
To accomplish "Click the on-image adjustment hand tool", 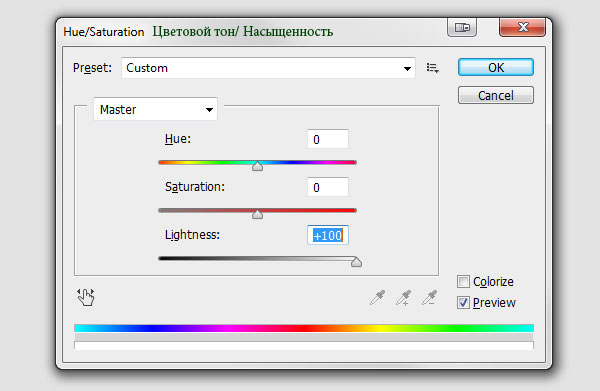I will point(86,297).
